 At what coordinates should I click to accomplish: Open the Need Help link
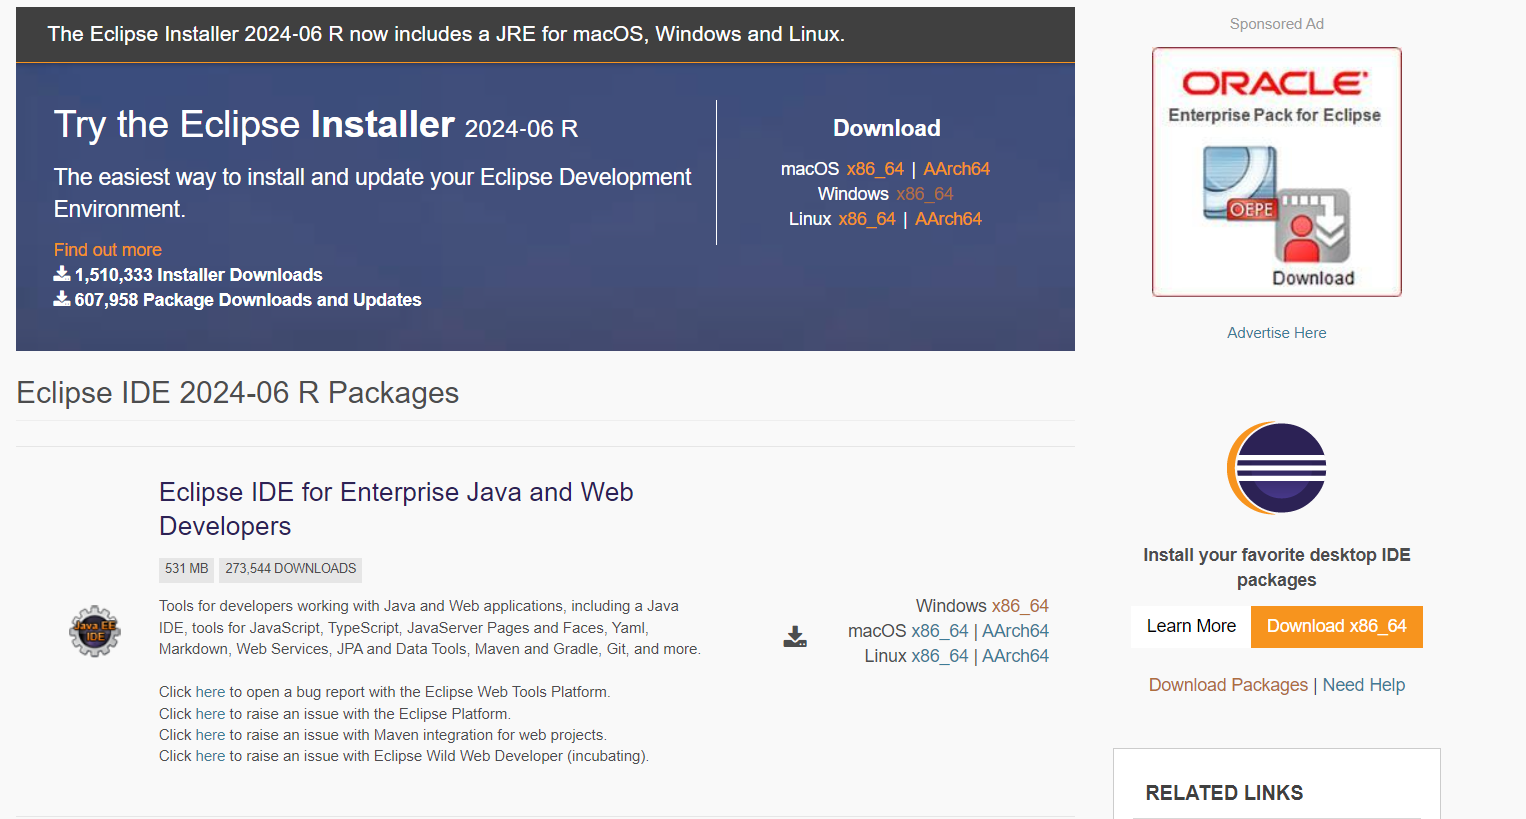(x=1364, y=685)
